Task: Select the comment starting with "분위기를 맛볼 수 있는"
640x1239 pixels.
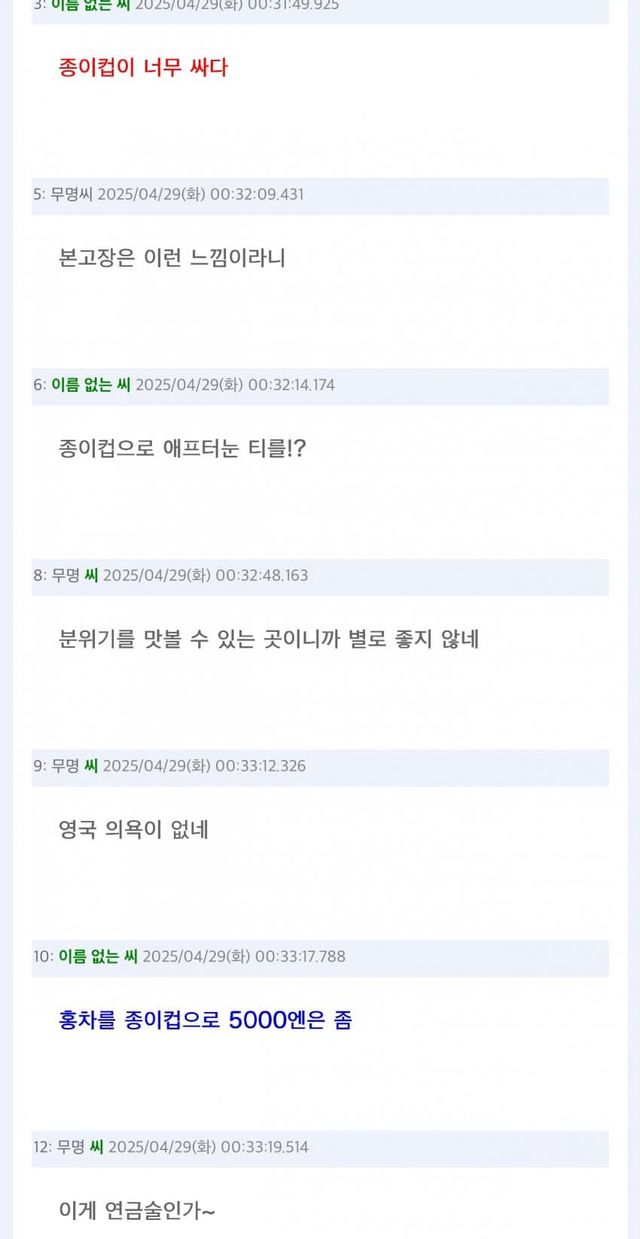Action: [x=269, y=639]
